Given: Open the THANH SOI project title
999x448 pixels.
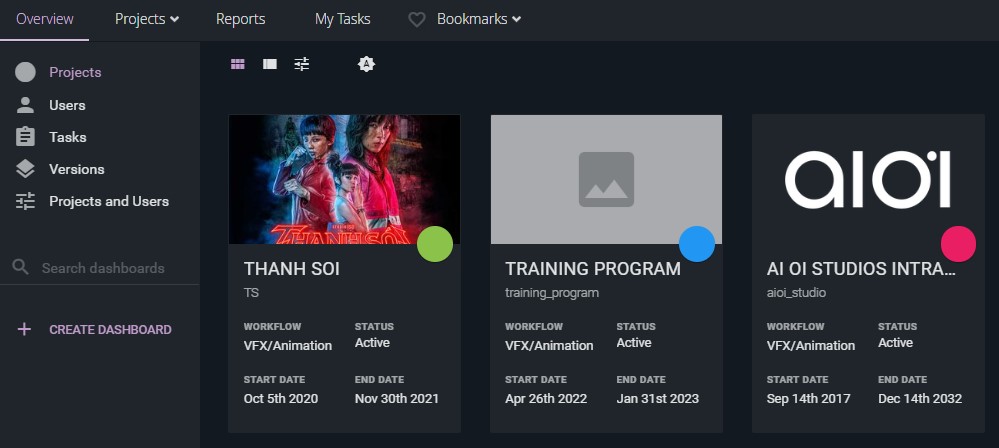Looking at the screenshot, I should tap(292, 269).
